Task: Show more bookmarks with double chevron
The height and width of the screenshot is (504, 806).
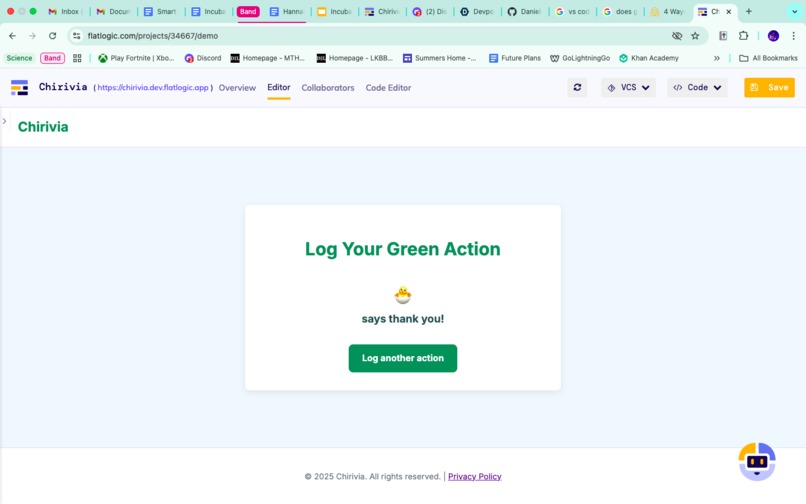Action: click(x=717, y=58)
